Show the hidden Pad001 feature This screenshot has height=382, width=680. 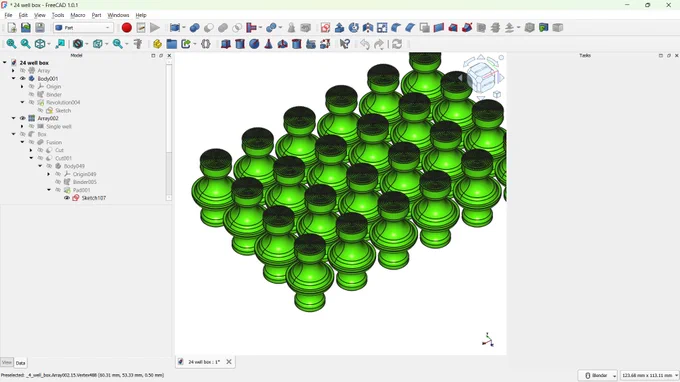[58, 190]
